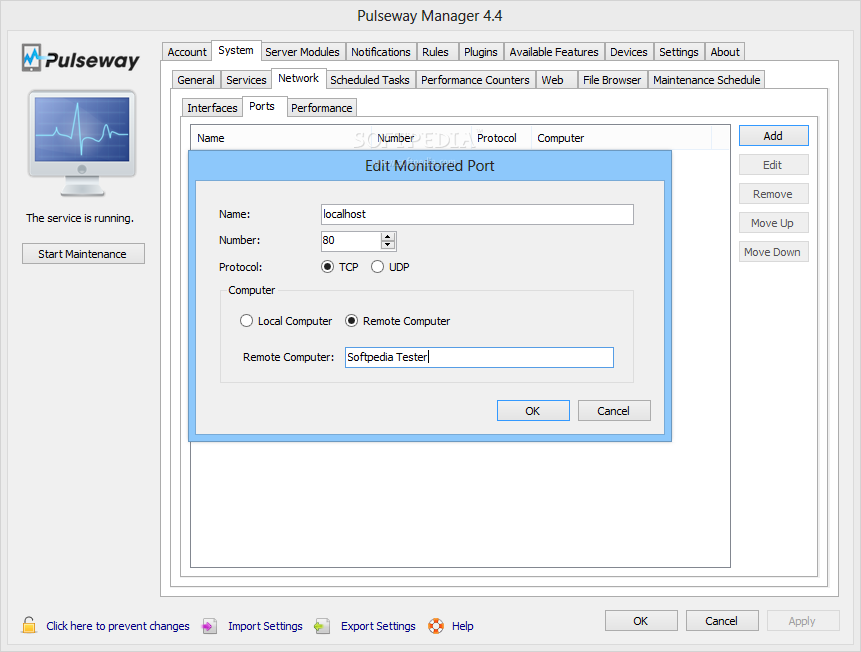
Task: Switch to the Interfaces tab
Action: [x=213, y=108]
